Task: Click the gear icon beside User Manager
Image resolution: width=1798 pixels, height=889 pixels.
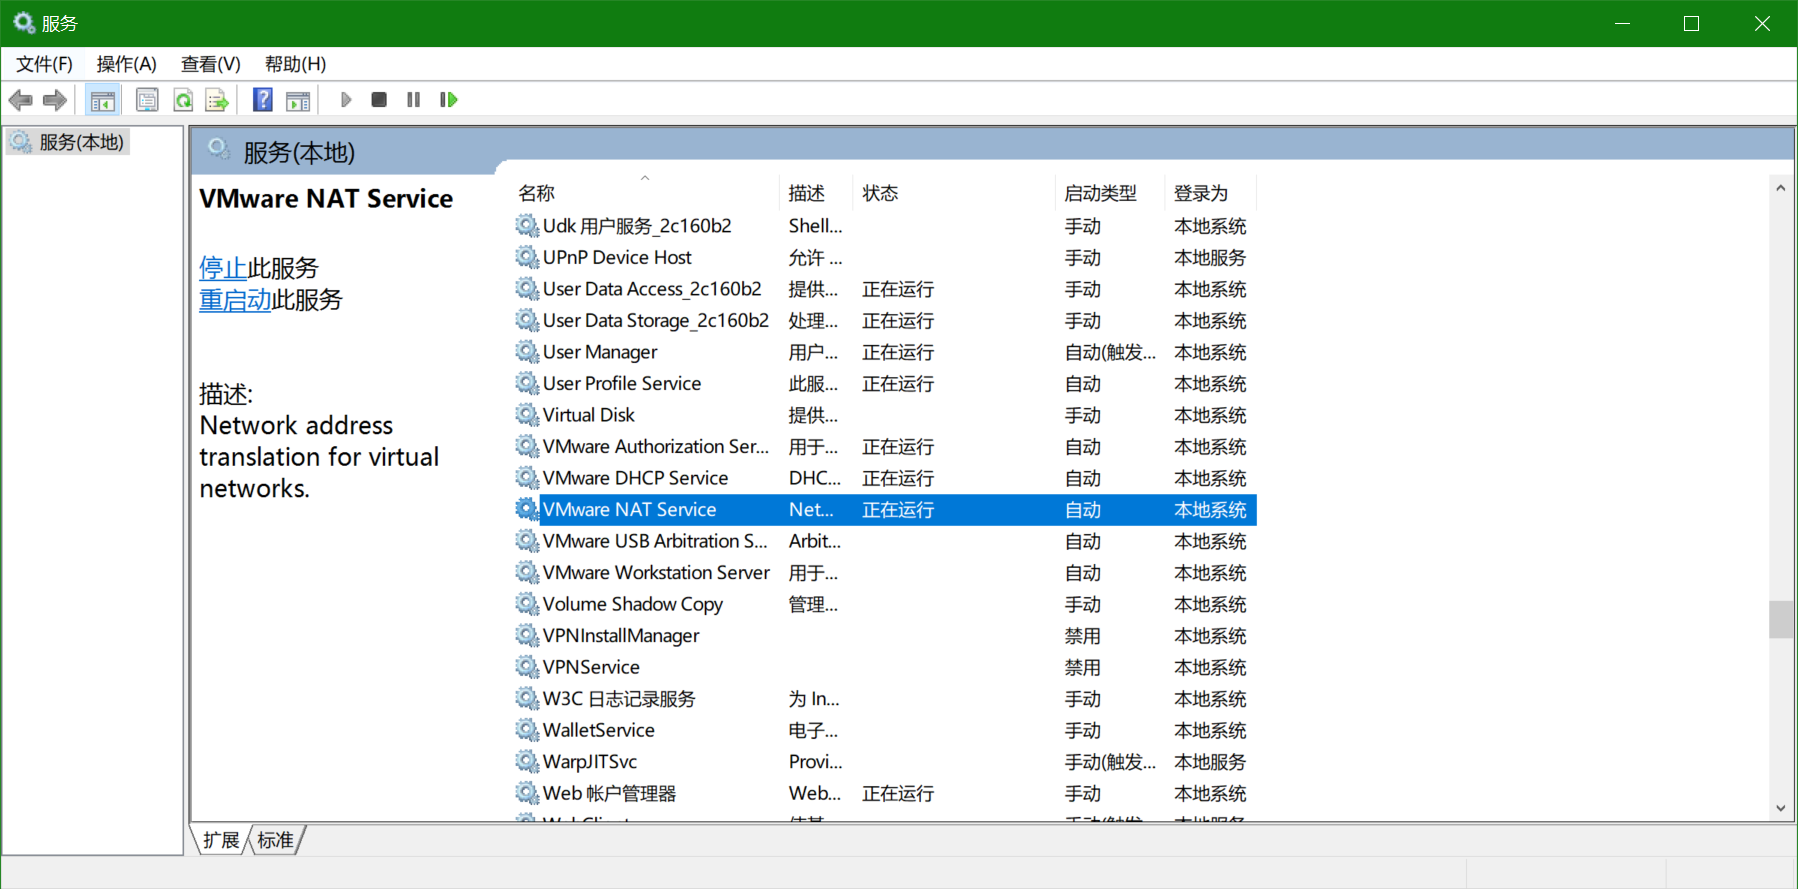Action: tap(527, 352)
